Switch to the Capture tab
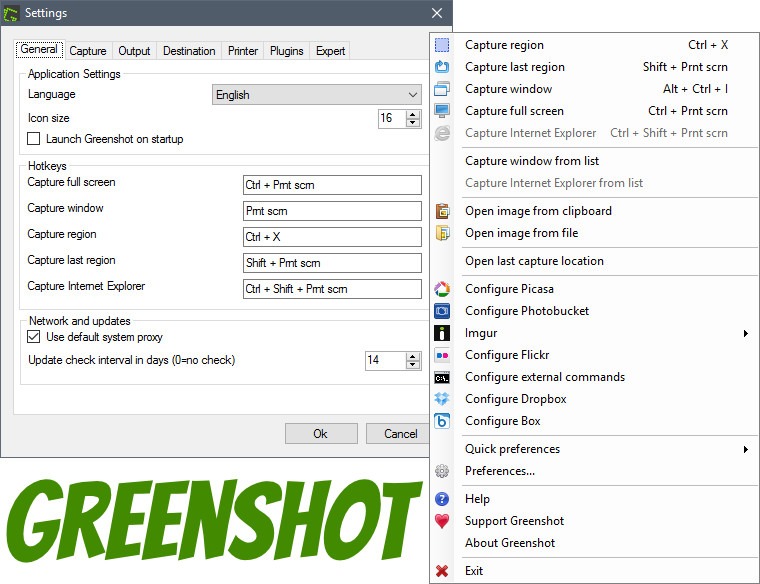This screenshot has width=760, height=584. [88, 51]
